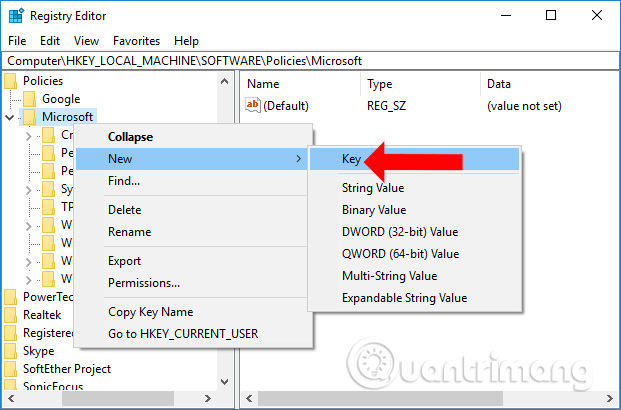
Task: Click Go to HKEY_CURRENT_USER
Action: [192, 334]
